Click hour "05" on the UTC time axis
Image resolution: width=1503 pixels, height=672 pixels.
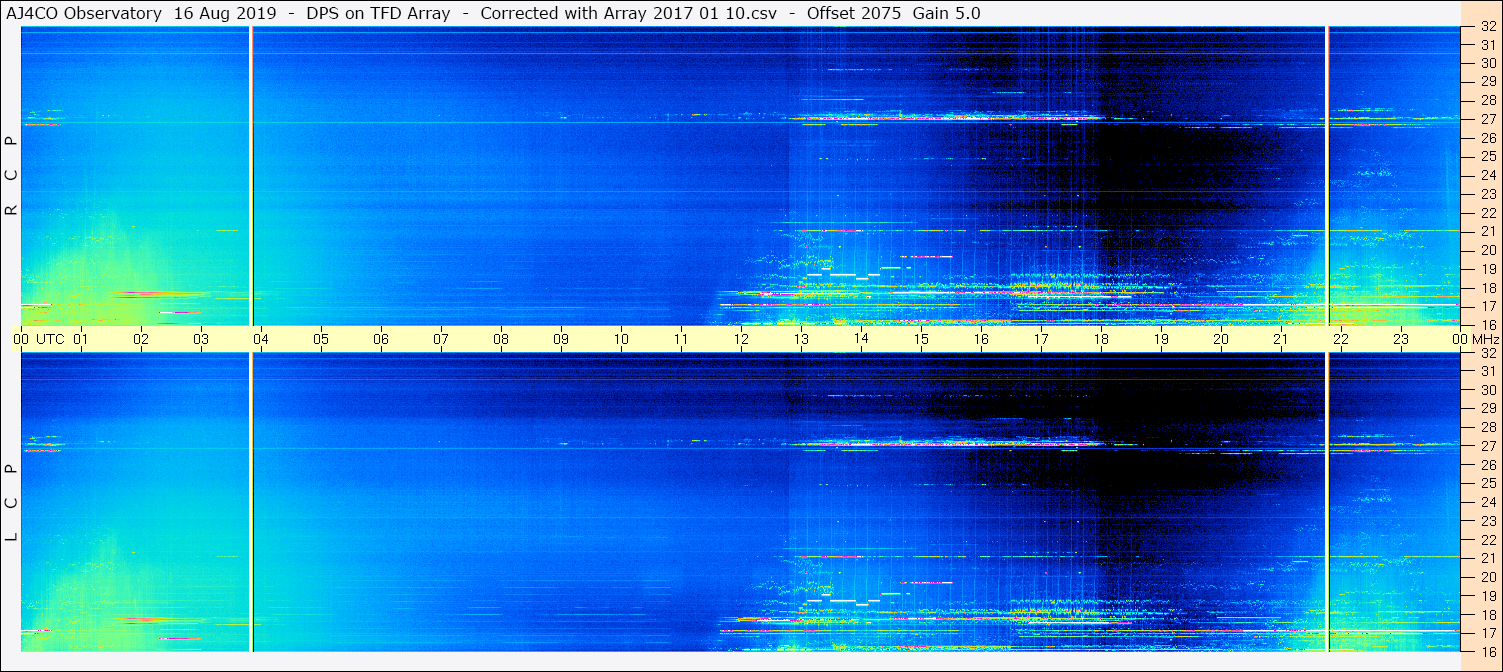(x=321, y=339)
